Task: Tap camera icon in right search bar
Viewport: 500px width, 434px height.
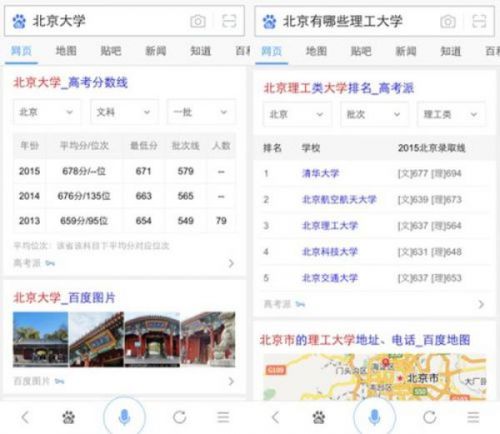Action: pos(448,22)
